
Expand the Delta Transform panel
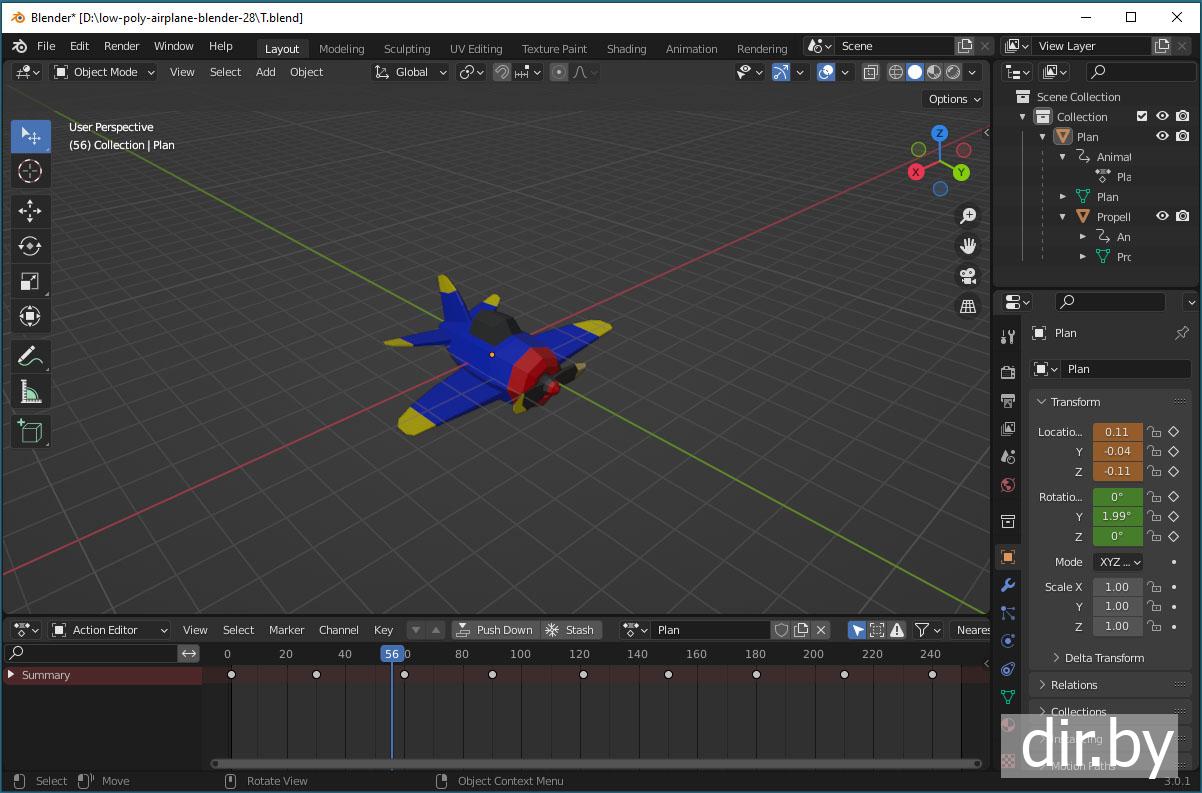click(1104, 658)
